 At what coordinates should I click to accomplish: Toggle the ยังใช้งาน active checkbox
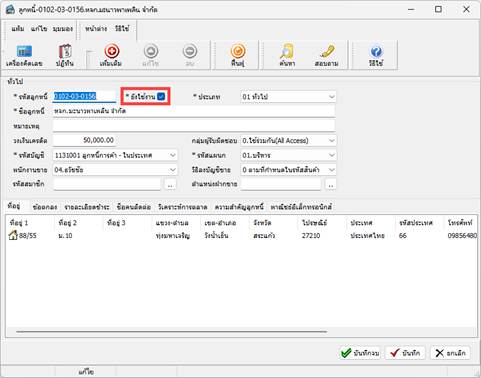161,96
